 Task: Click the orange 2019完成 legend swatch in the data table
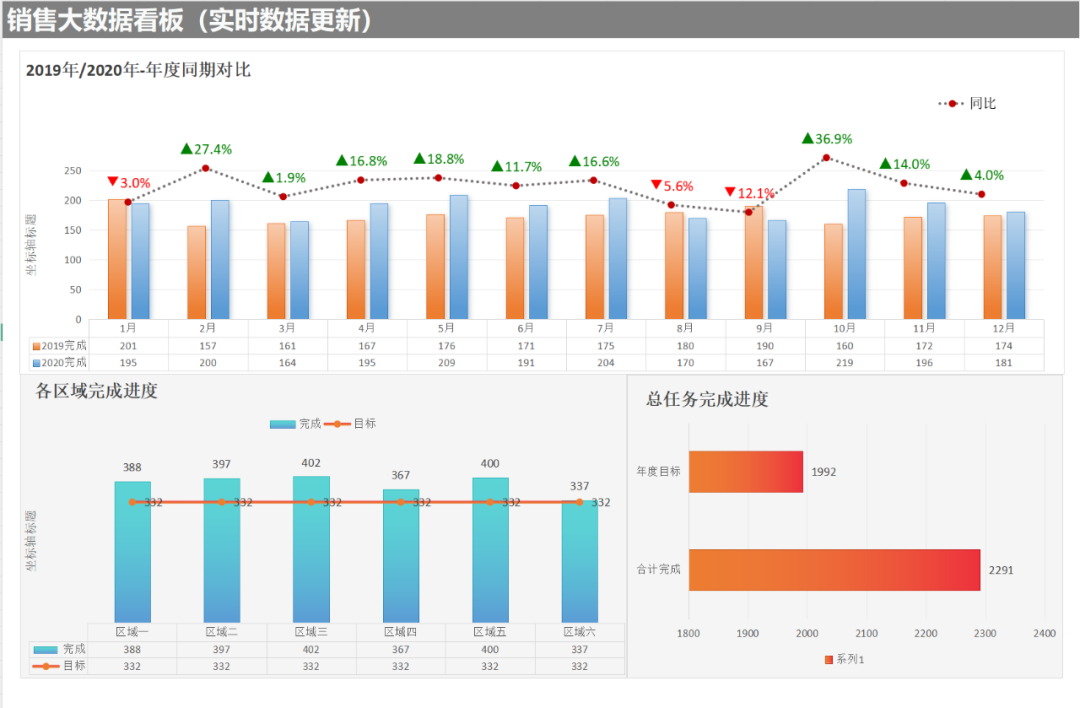pos(36,346)
